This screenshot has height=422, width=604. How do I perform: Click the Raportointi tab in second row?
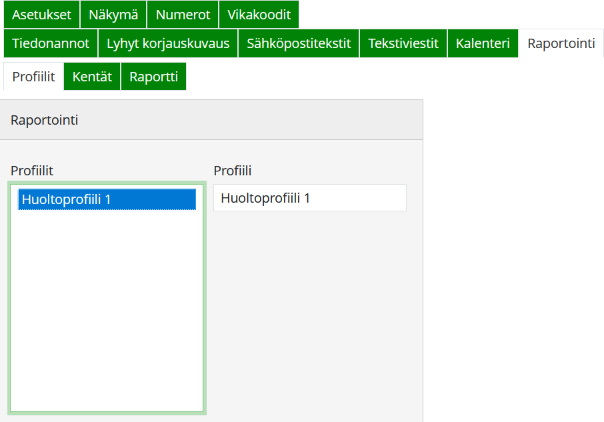[561, 43]
